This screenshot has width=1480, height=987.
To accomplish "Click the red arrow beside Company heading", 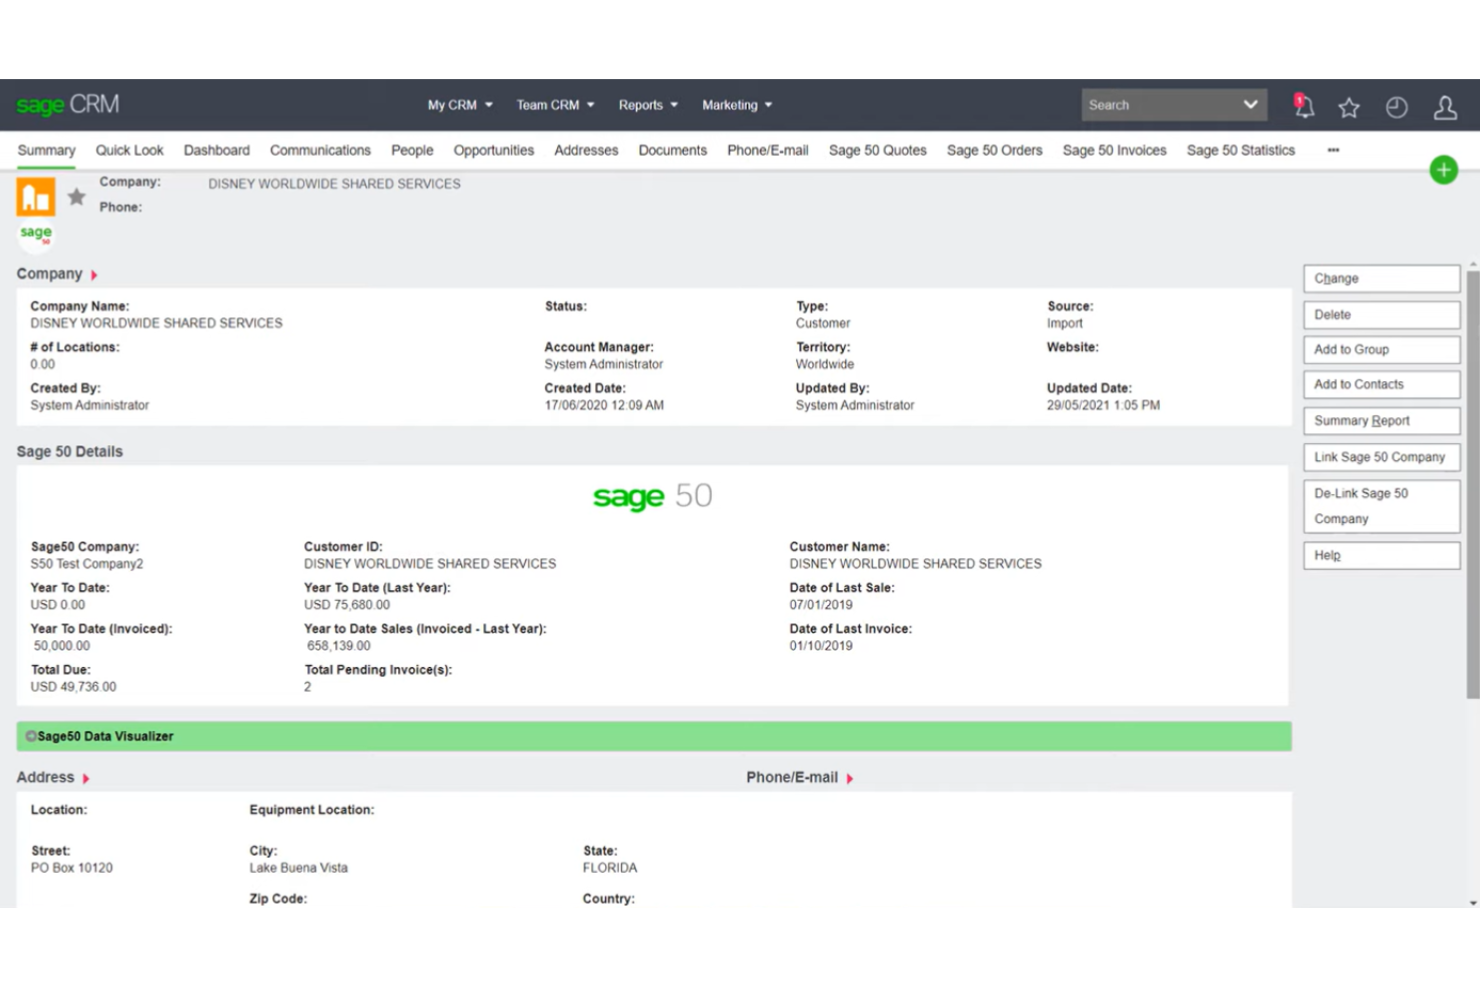I will [94, 275].
